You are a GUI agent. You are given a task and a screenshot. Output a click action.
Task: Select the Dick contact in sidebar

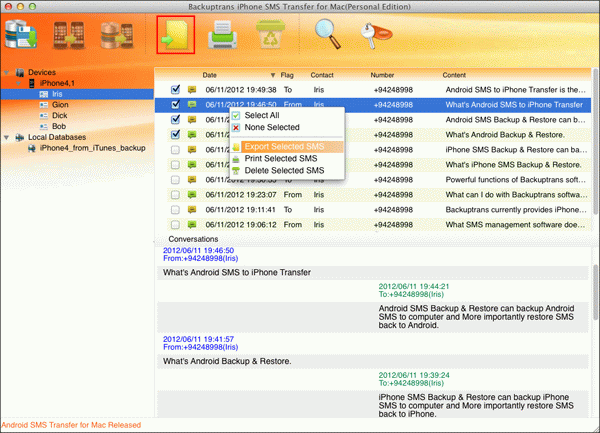(x=60, y=116)
